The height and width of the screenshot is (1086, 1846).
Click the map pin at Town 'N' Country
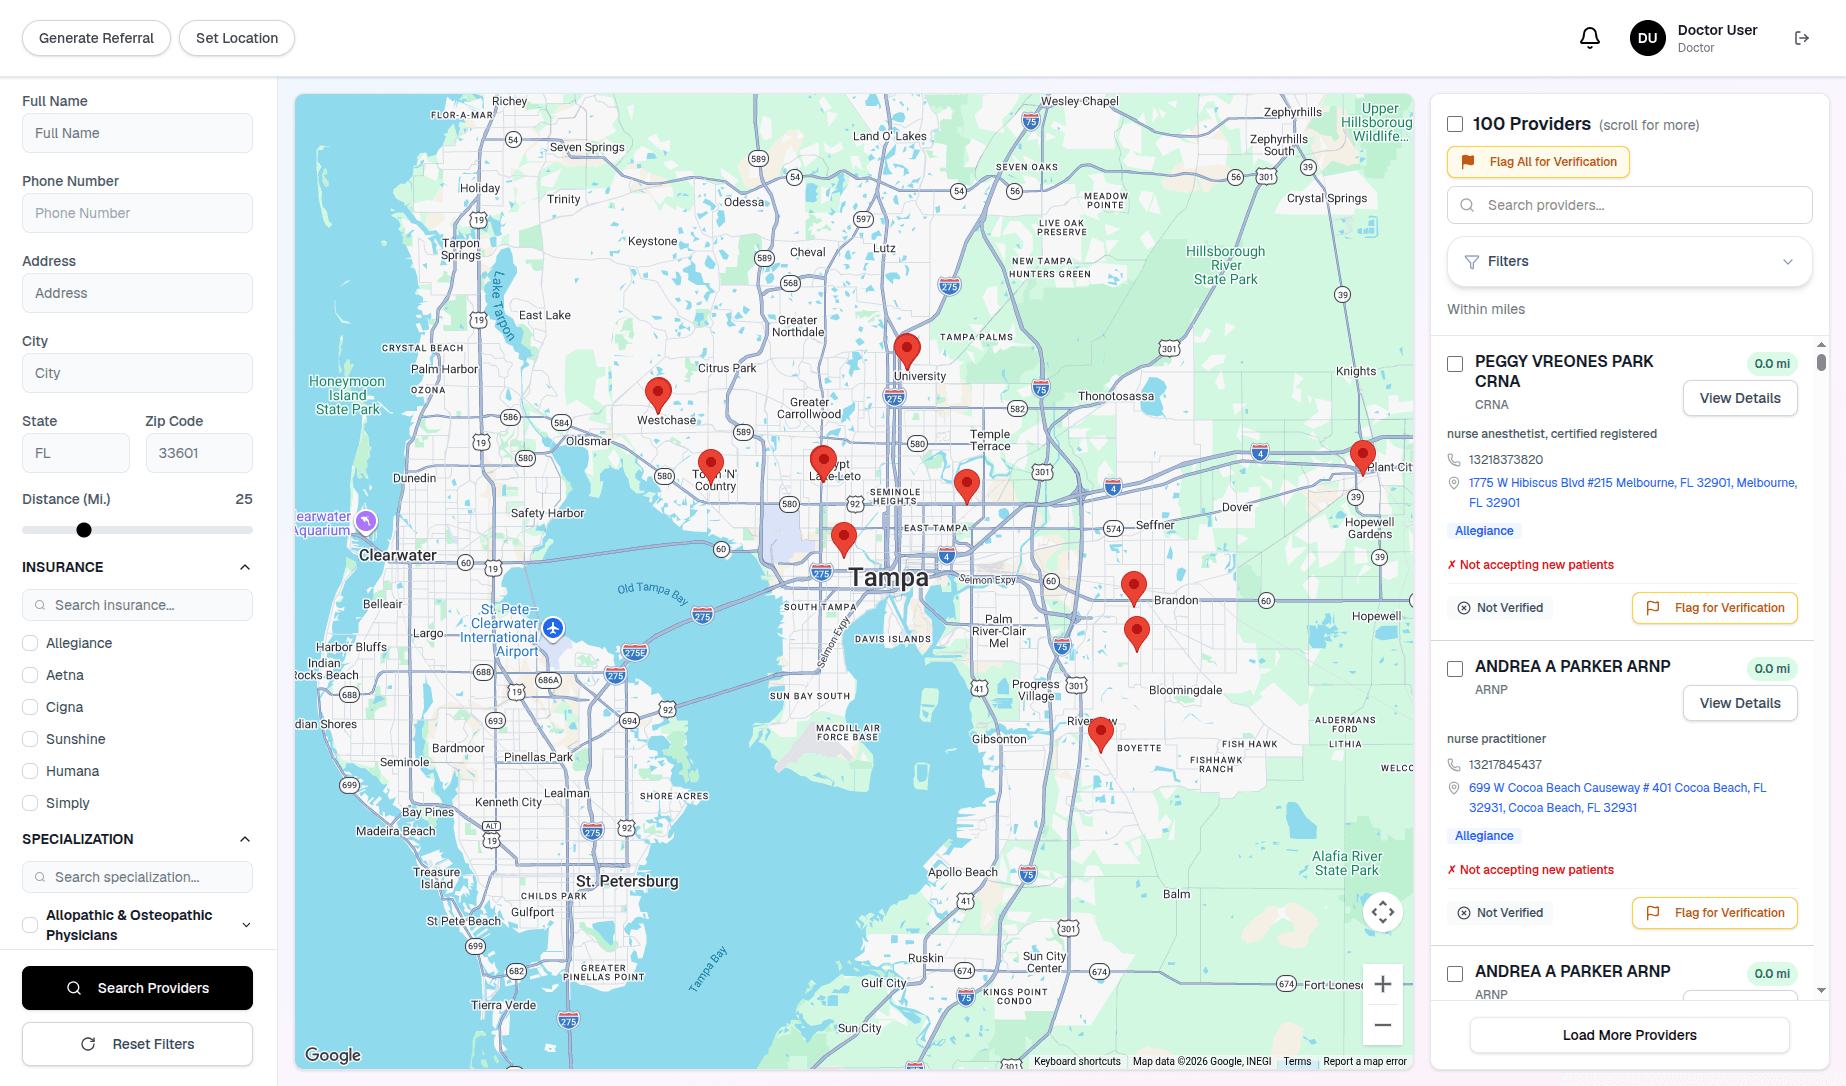pyautogui.click(x=711, y=467)
